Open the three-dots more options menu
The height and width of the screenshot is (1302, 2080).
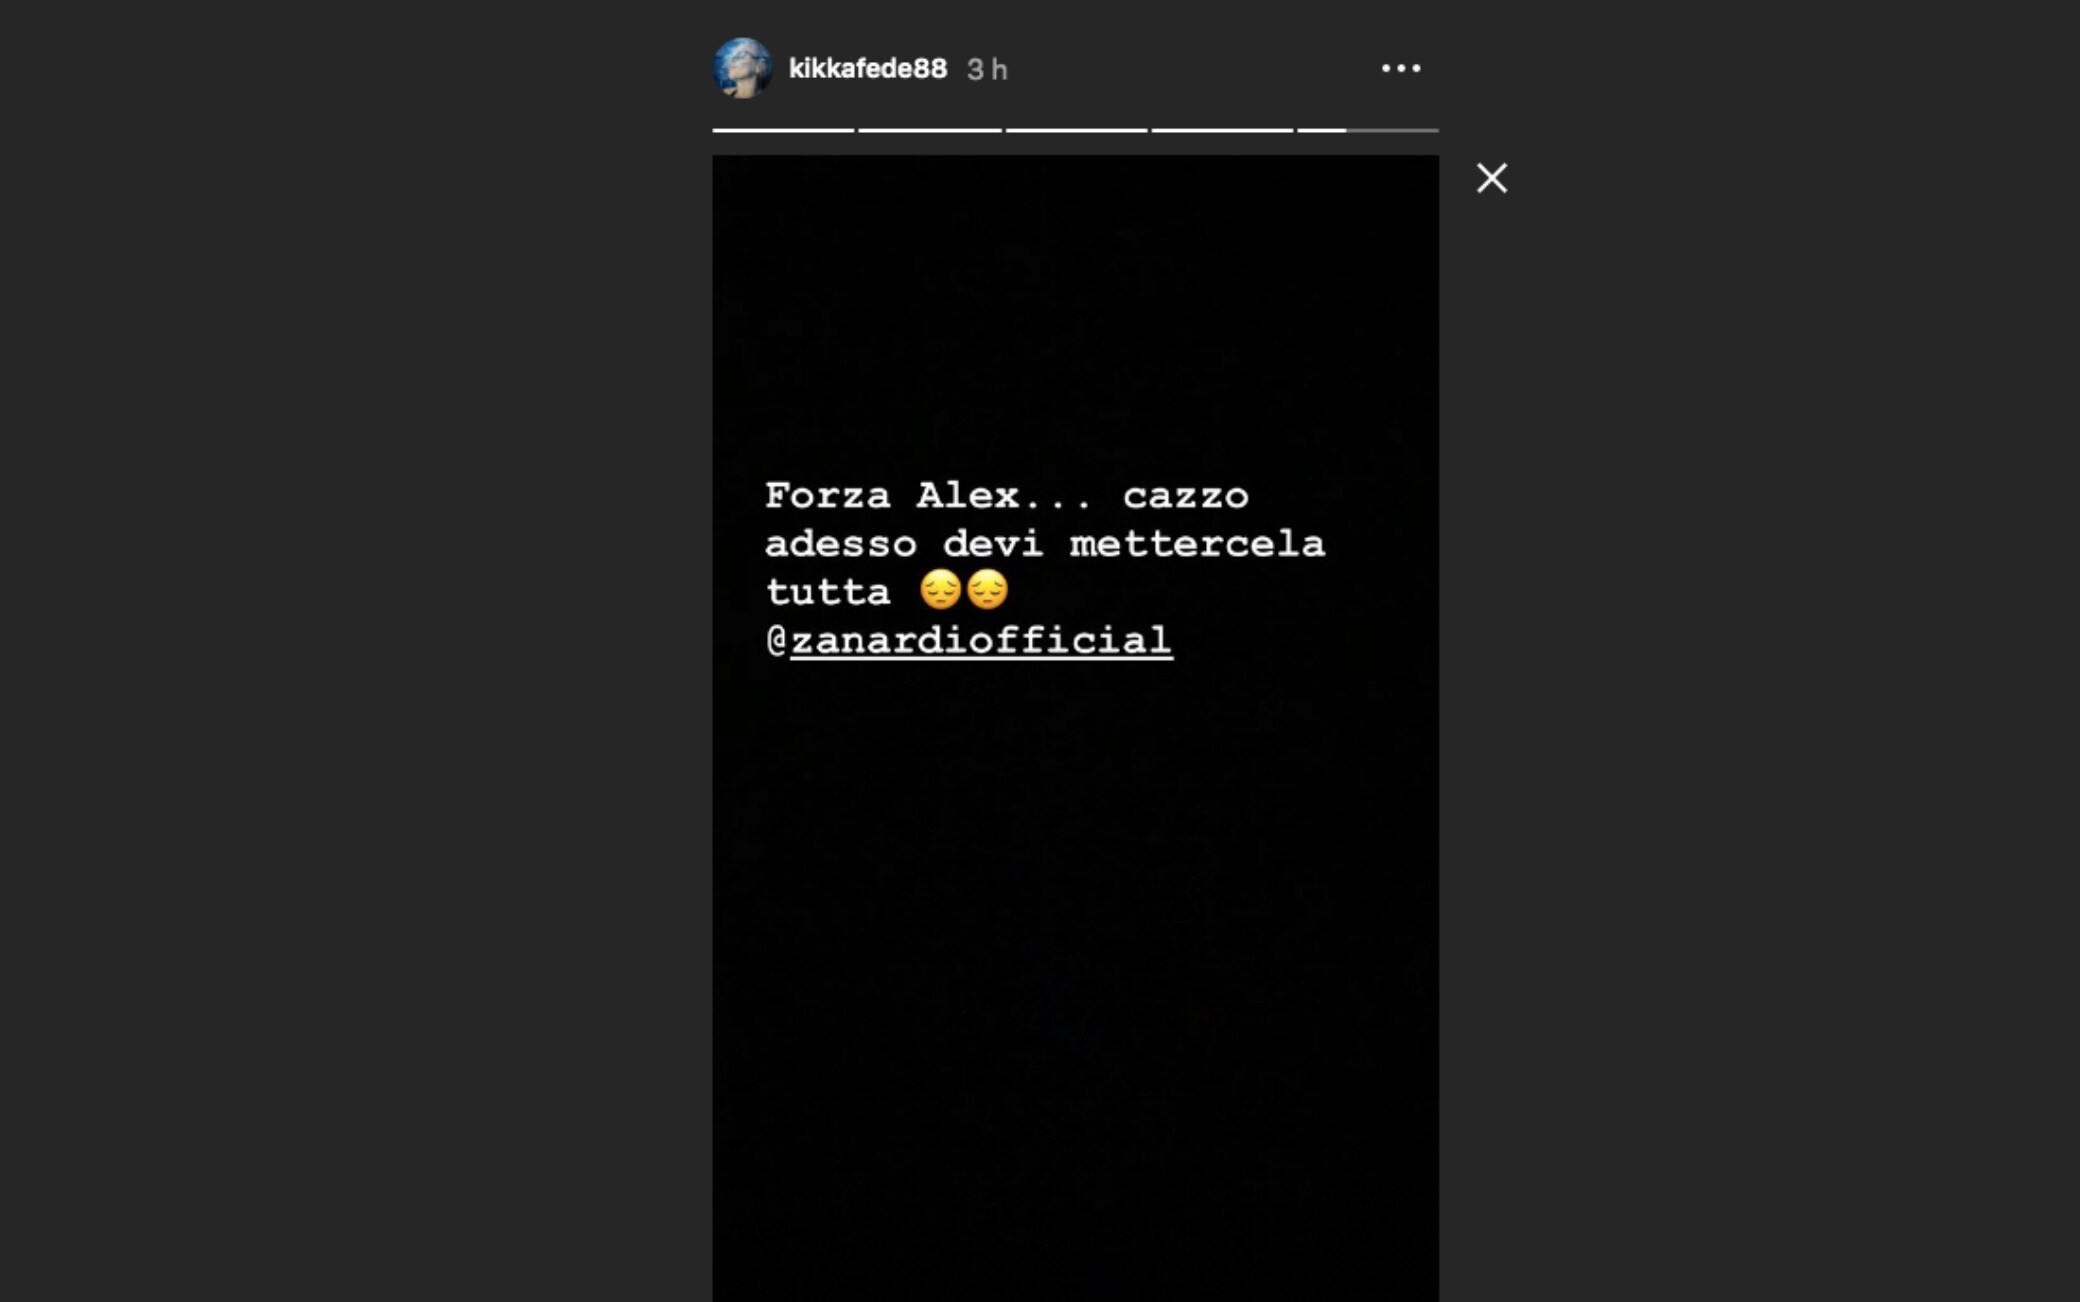coord(1400,68)
